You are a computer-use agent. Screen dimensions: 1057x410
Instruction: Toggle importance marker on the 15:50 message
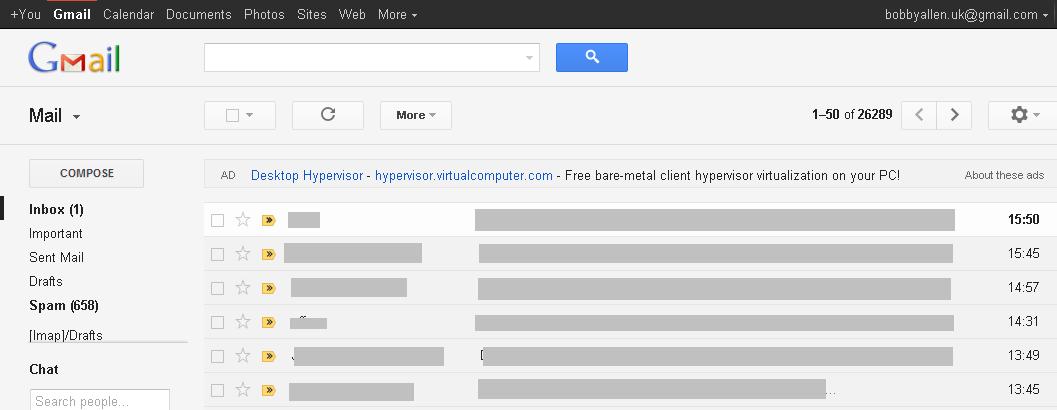coord(268,220)
